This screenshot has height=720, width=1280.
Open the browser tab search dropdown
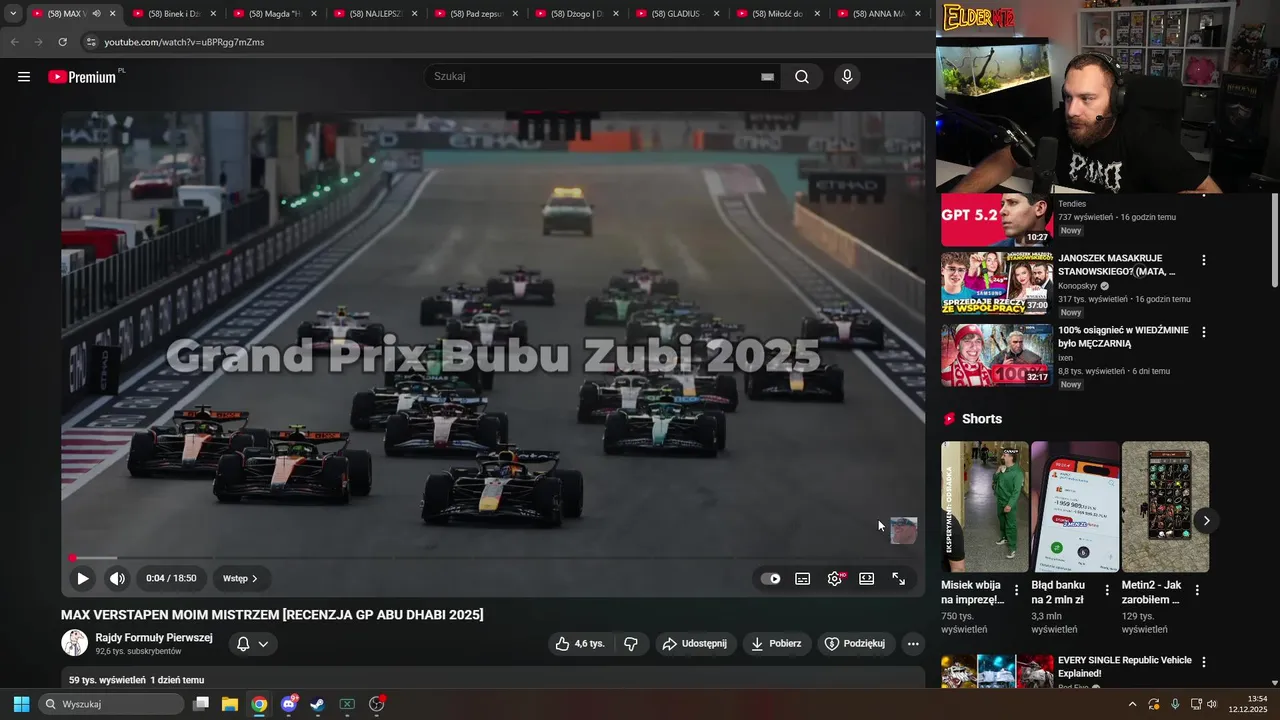coord(13,14)
